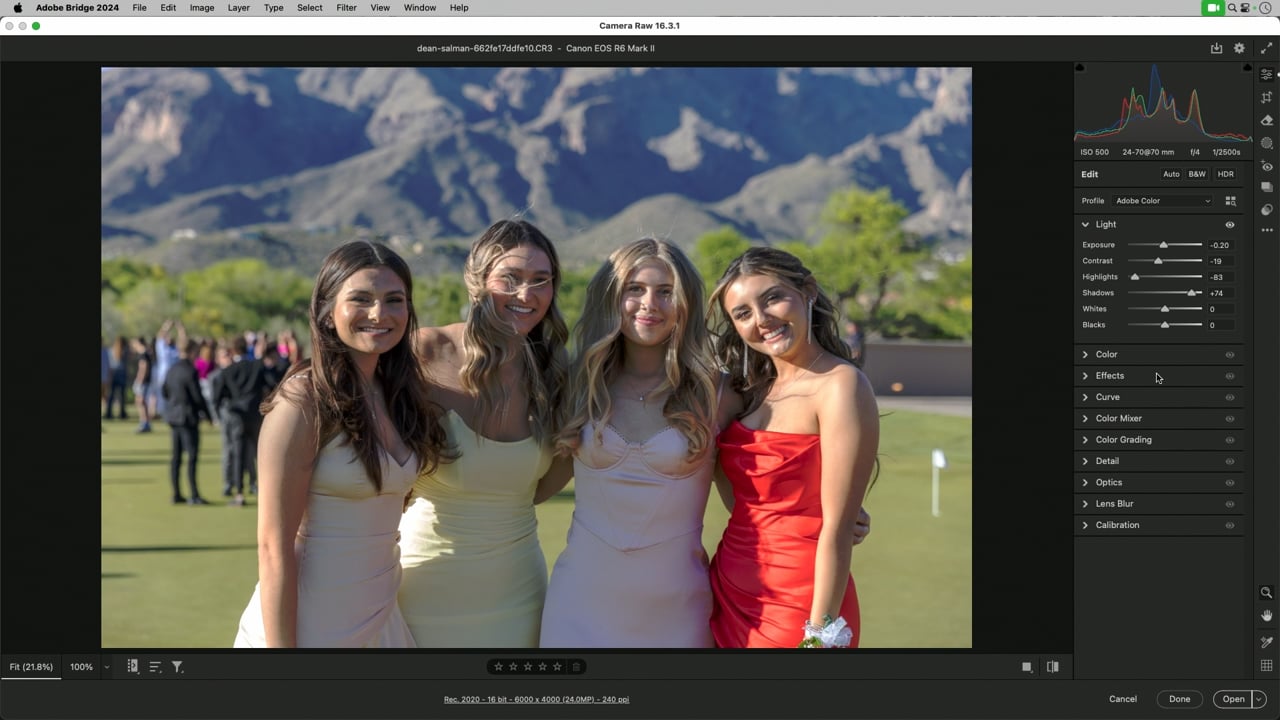Toggle Before/After split view icon
The image size is (1280, 720).
point(1052,667)
